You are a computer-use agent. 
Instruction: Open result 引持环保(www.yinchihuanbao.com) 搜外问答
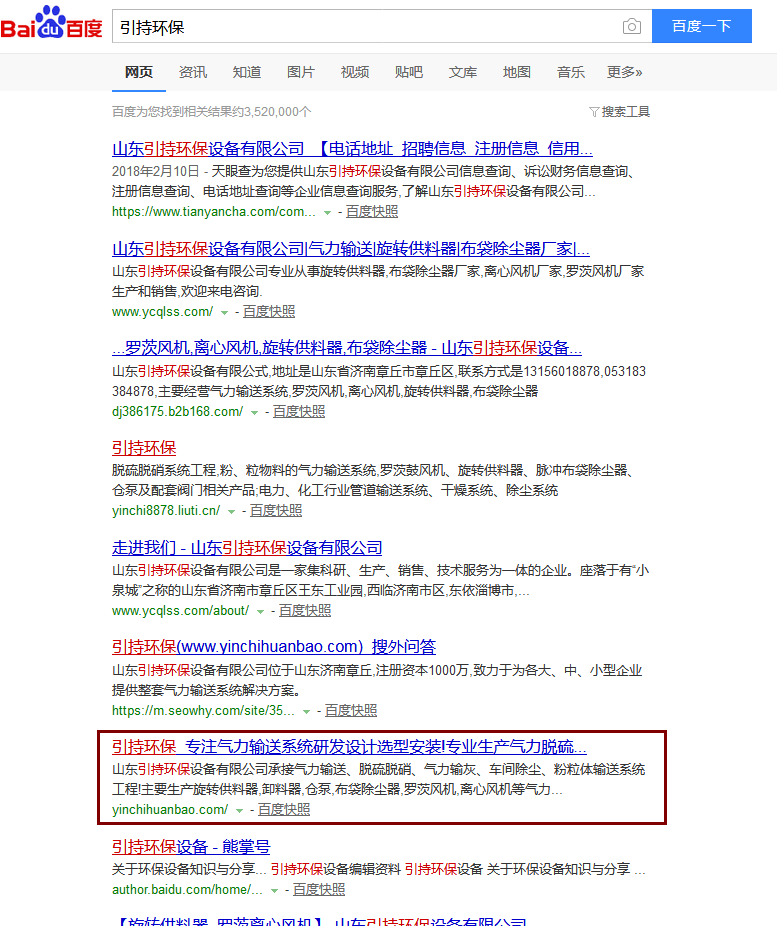pos(274,647)
